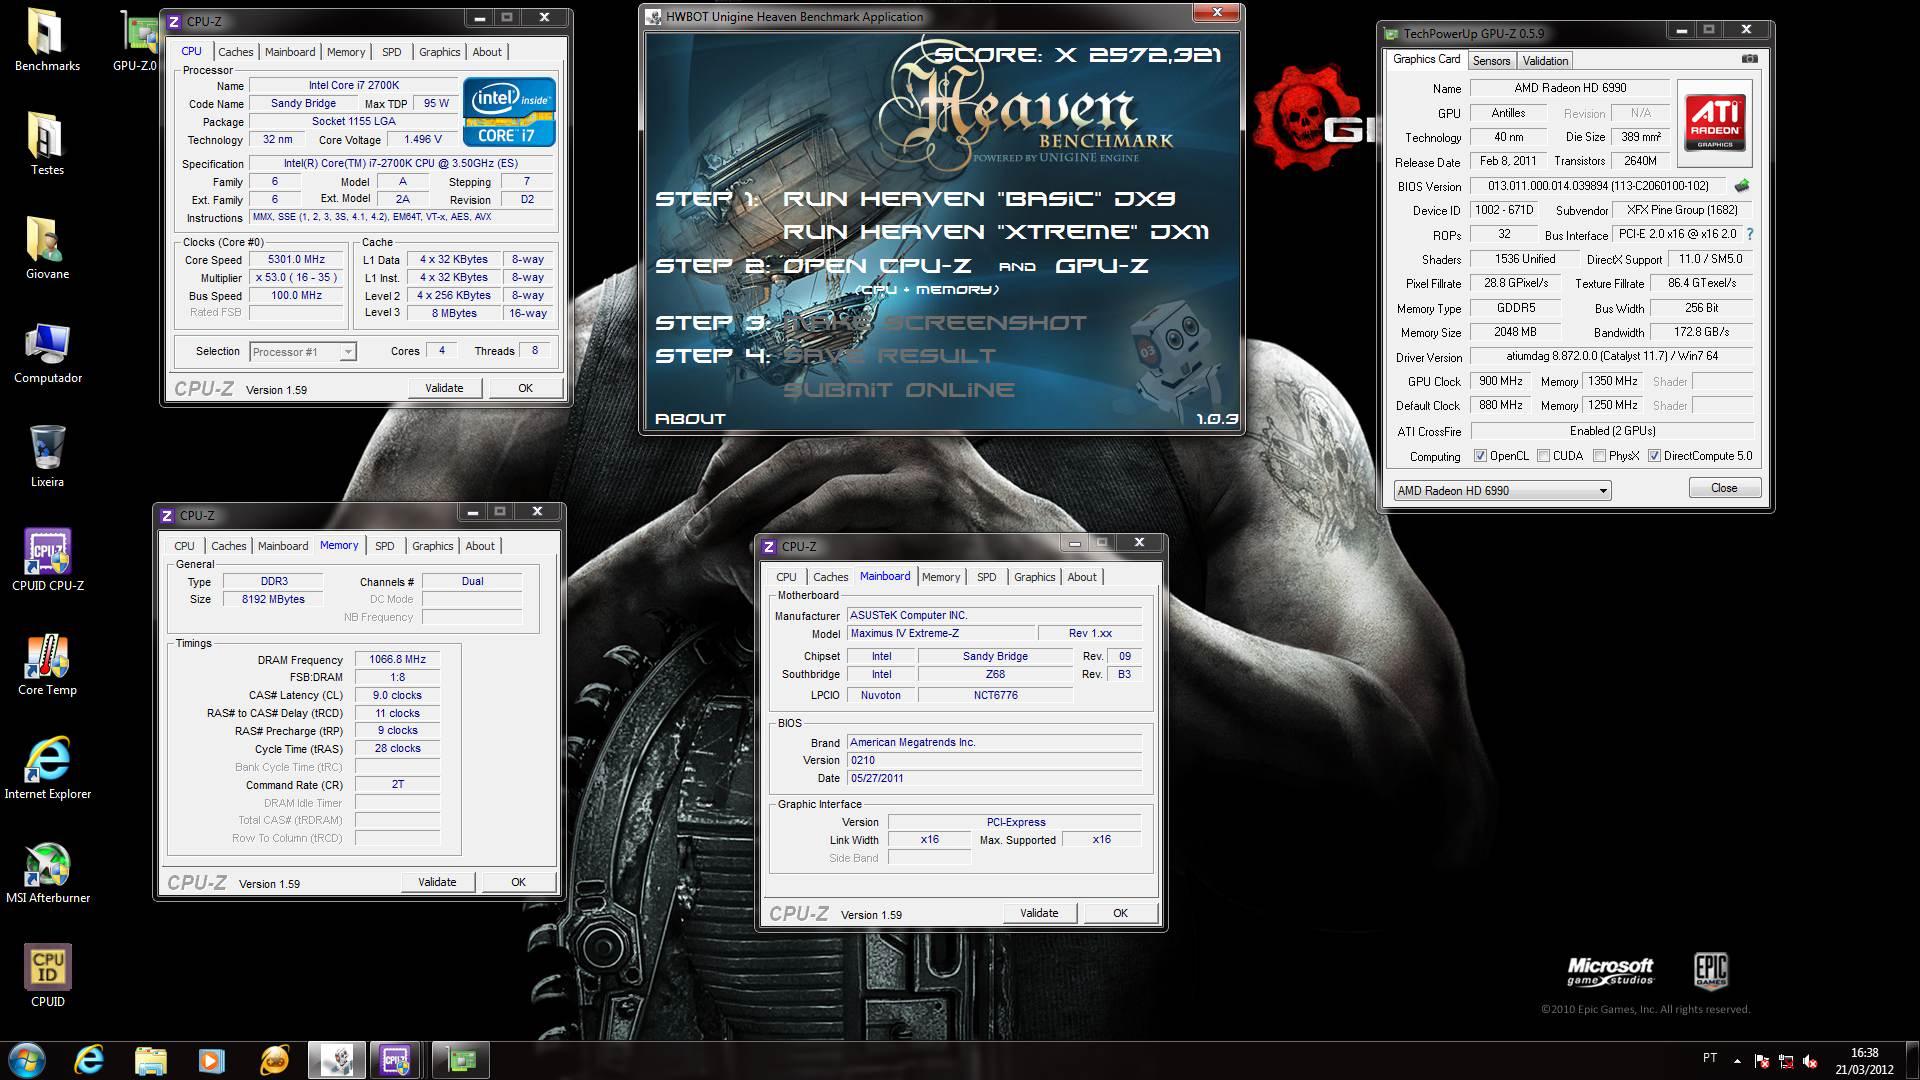Open Caches tab in top CPU-Z window
The height and width of the screenshot is (1080, 1920).
coord(236,52)
